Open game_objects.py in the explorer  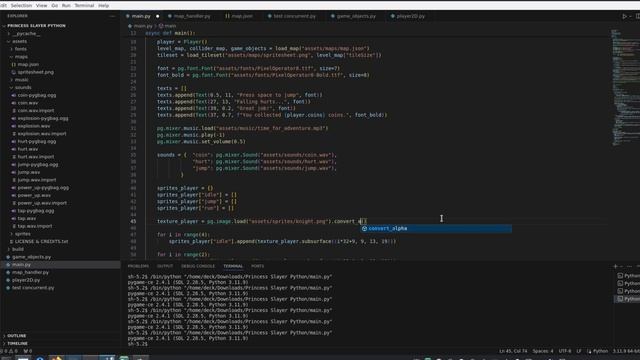[31, 257]
